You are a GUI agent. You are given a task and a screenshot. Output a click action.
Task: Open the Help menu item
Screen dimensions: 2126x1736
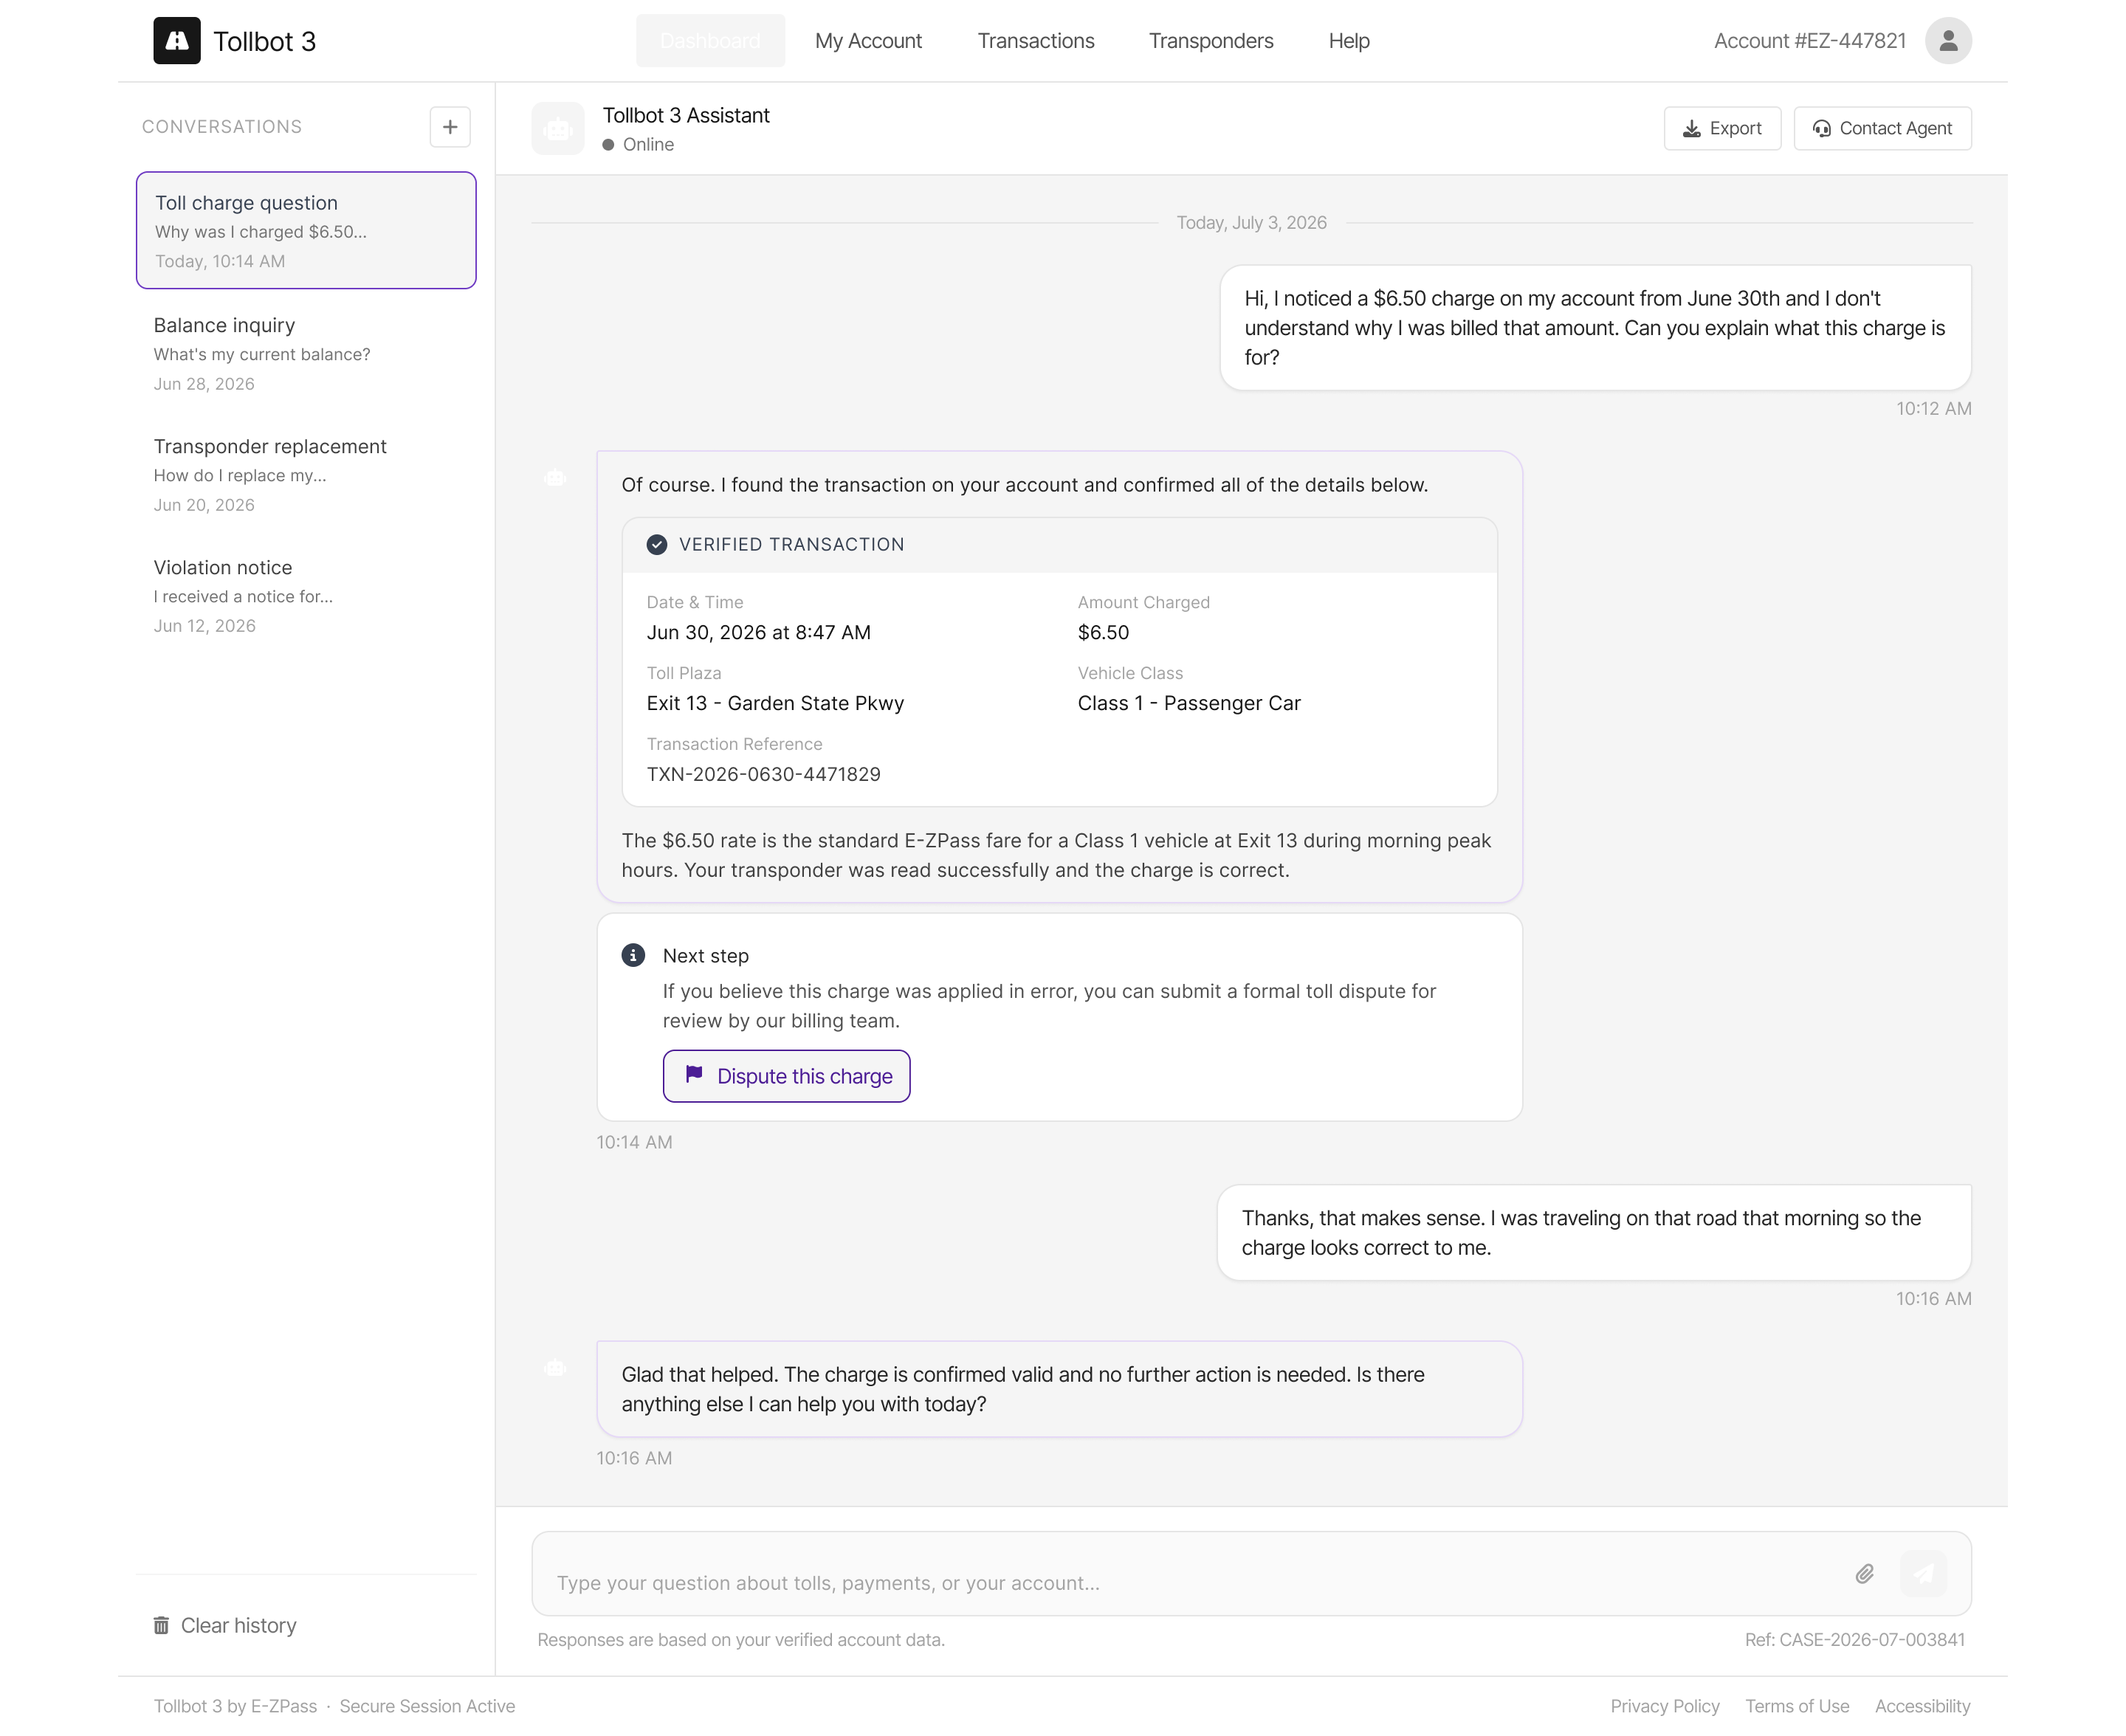pos(1348,41)
